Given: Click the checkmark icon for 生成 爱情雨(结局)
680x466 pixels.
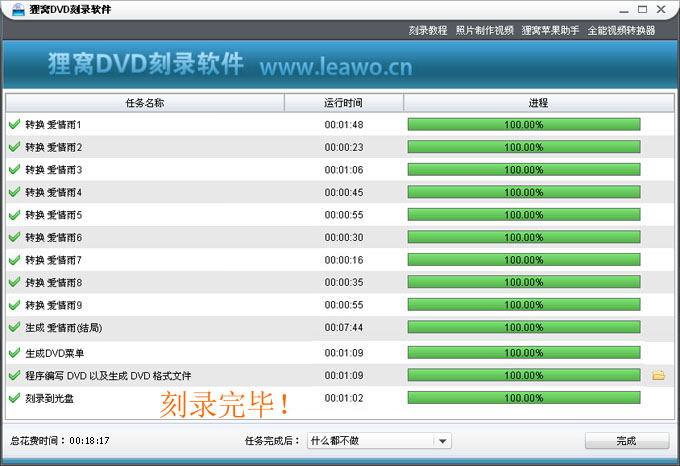Looking at the screenshot, I should (15, 327).
